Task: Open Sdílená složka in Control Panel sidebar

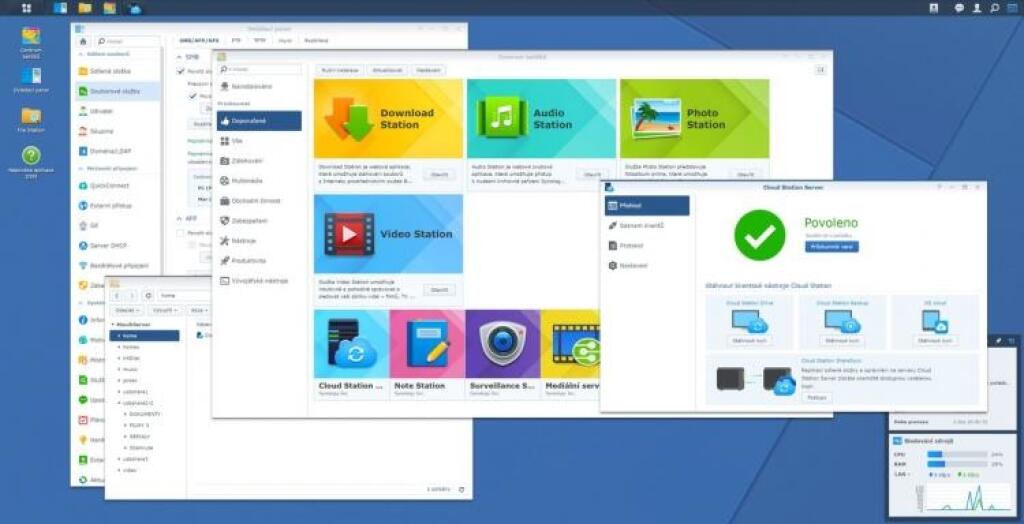Action: click(x=118, y=71)
